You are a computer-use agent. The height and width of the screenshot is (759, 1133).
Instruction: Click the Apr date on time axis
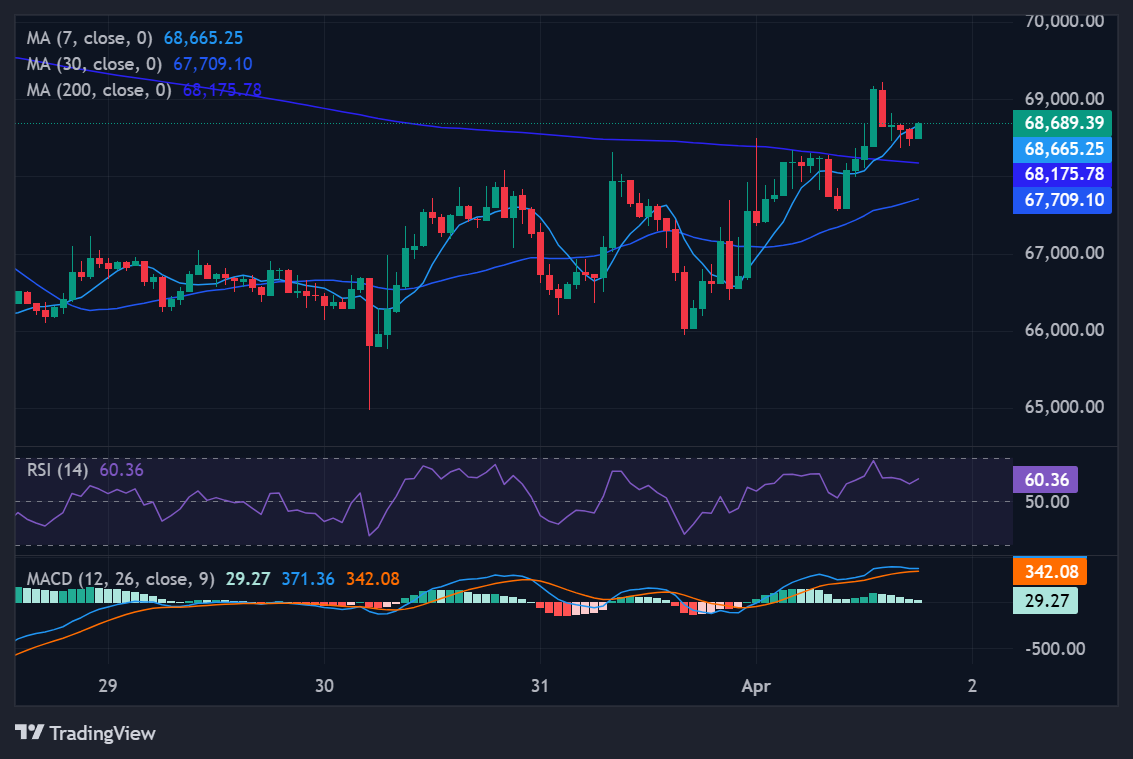[x=757, y=686]
